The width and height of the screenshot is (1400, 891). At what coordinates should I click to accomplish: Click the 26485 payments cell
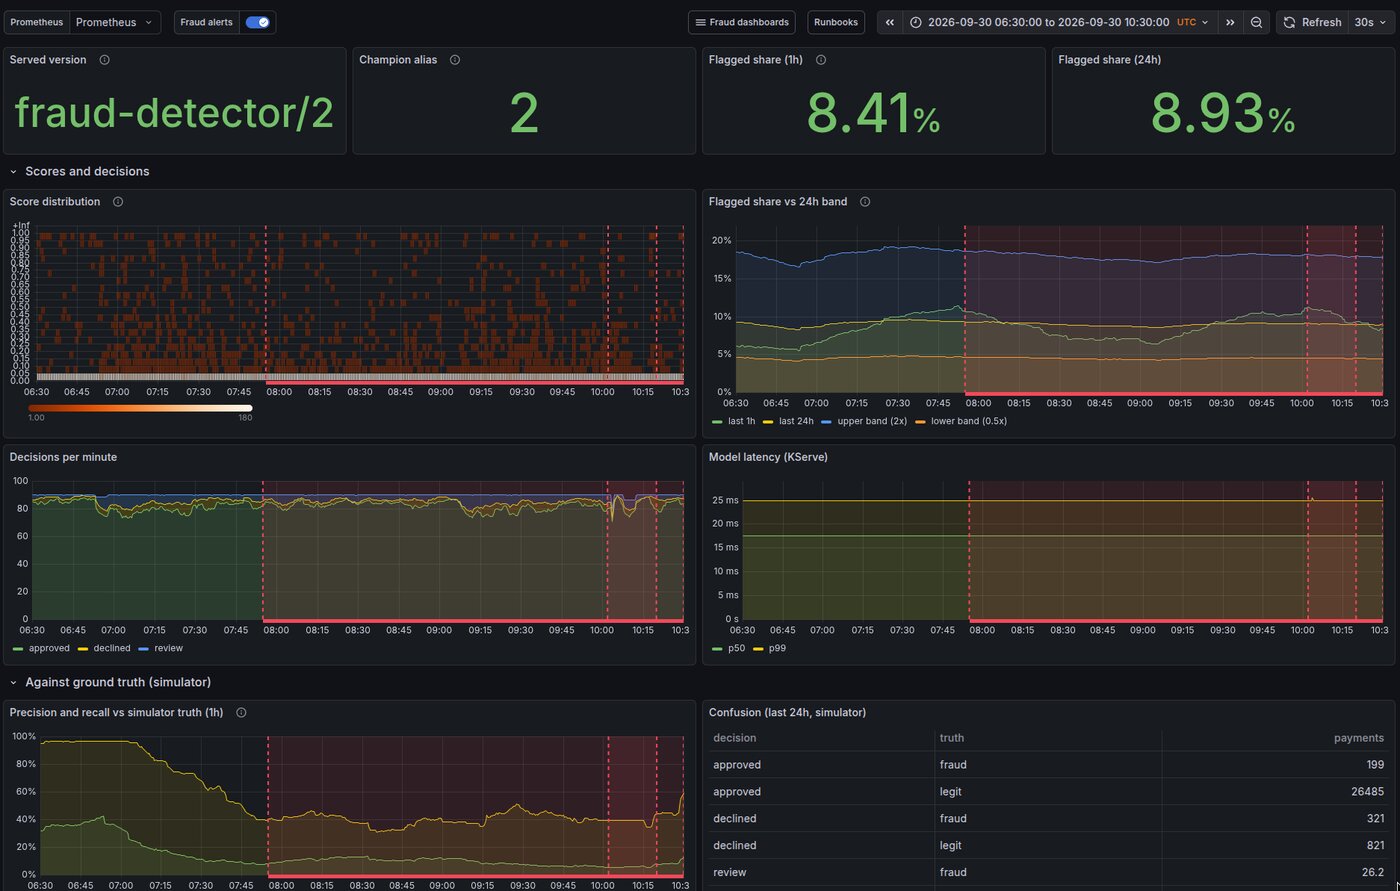[1274, 792]
